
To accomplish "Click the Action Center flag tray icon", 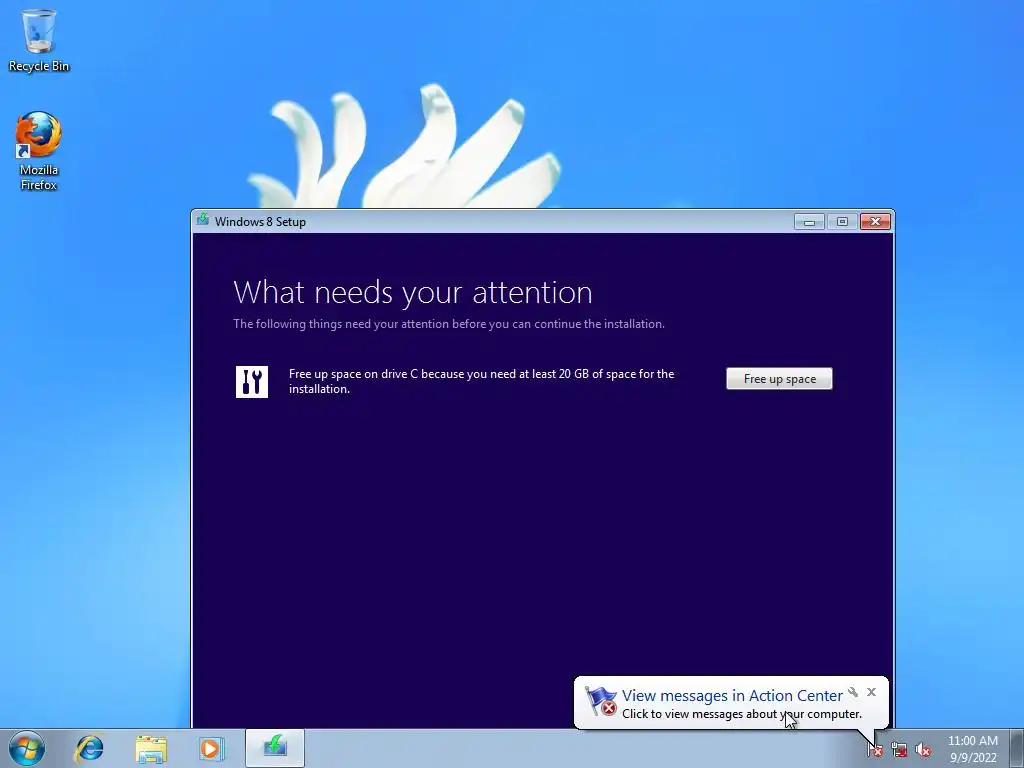I will pyautogui.click(x=875, y=750).
